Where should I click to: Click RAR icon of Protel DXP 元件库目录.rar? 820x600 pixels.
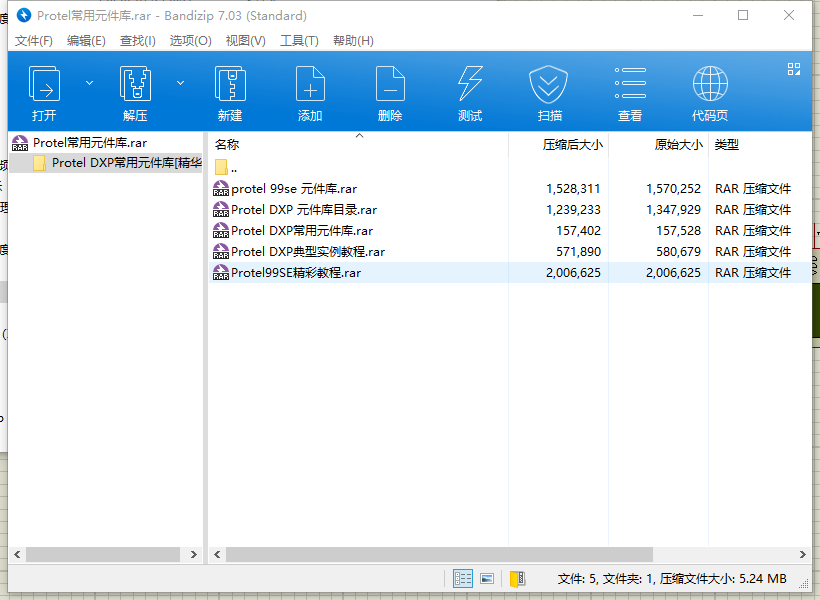coord(221,209)
